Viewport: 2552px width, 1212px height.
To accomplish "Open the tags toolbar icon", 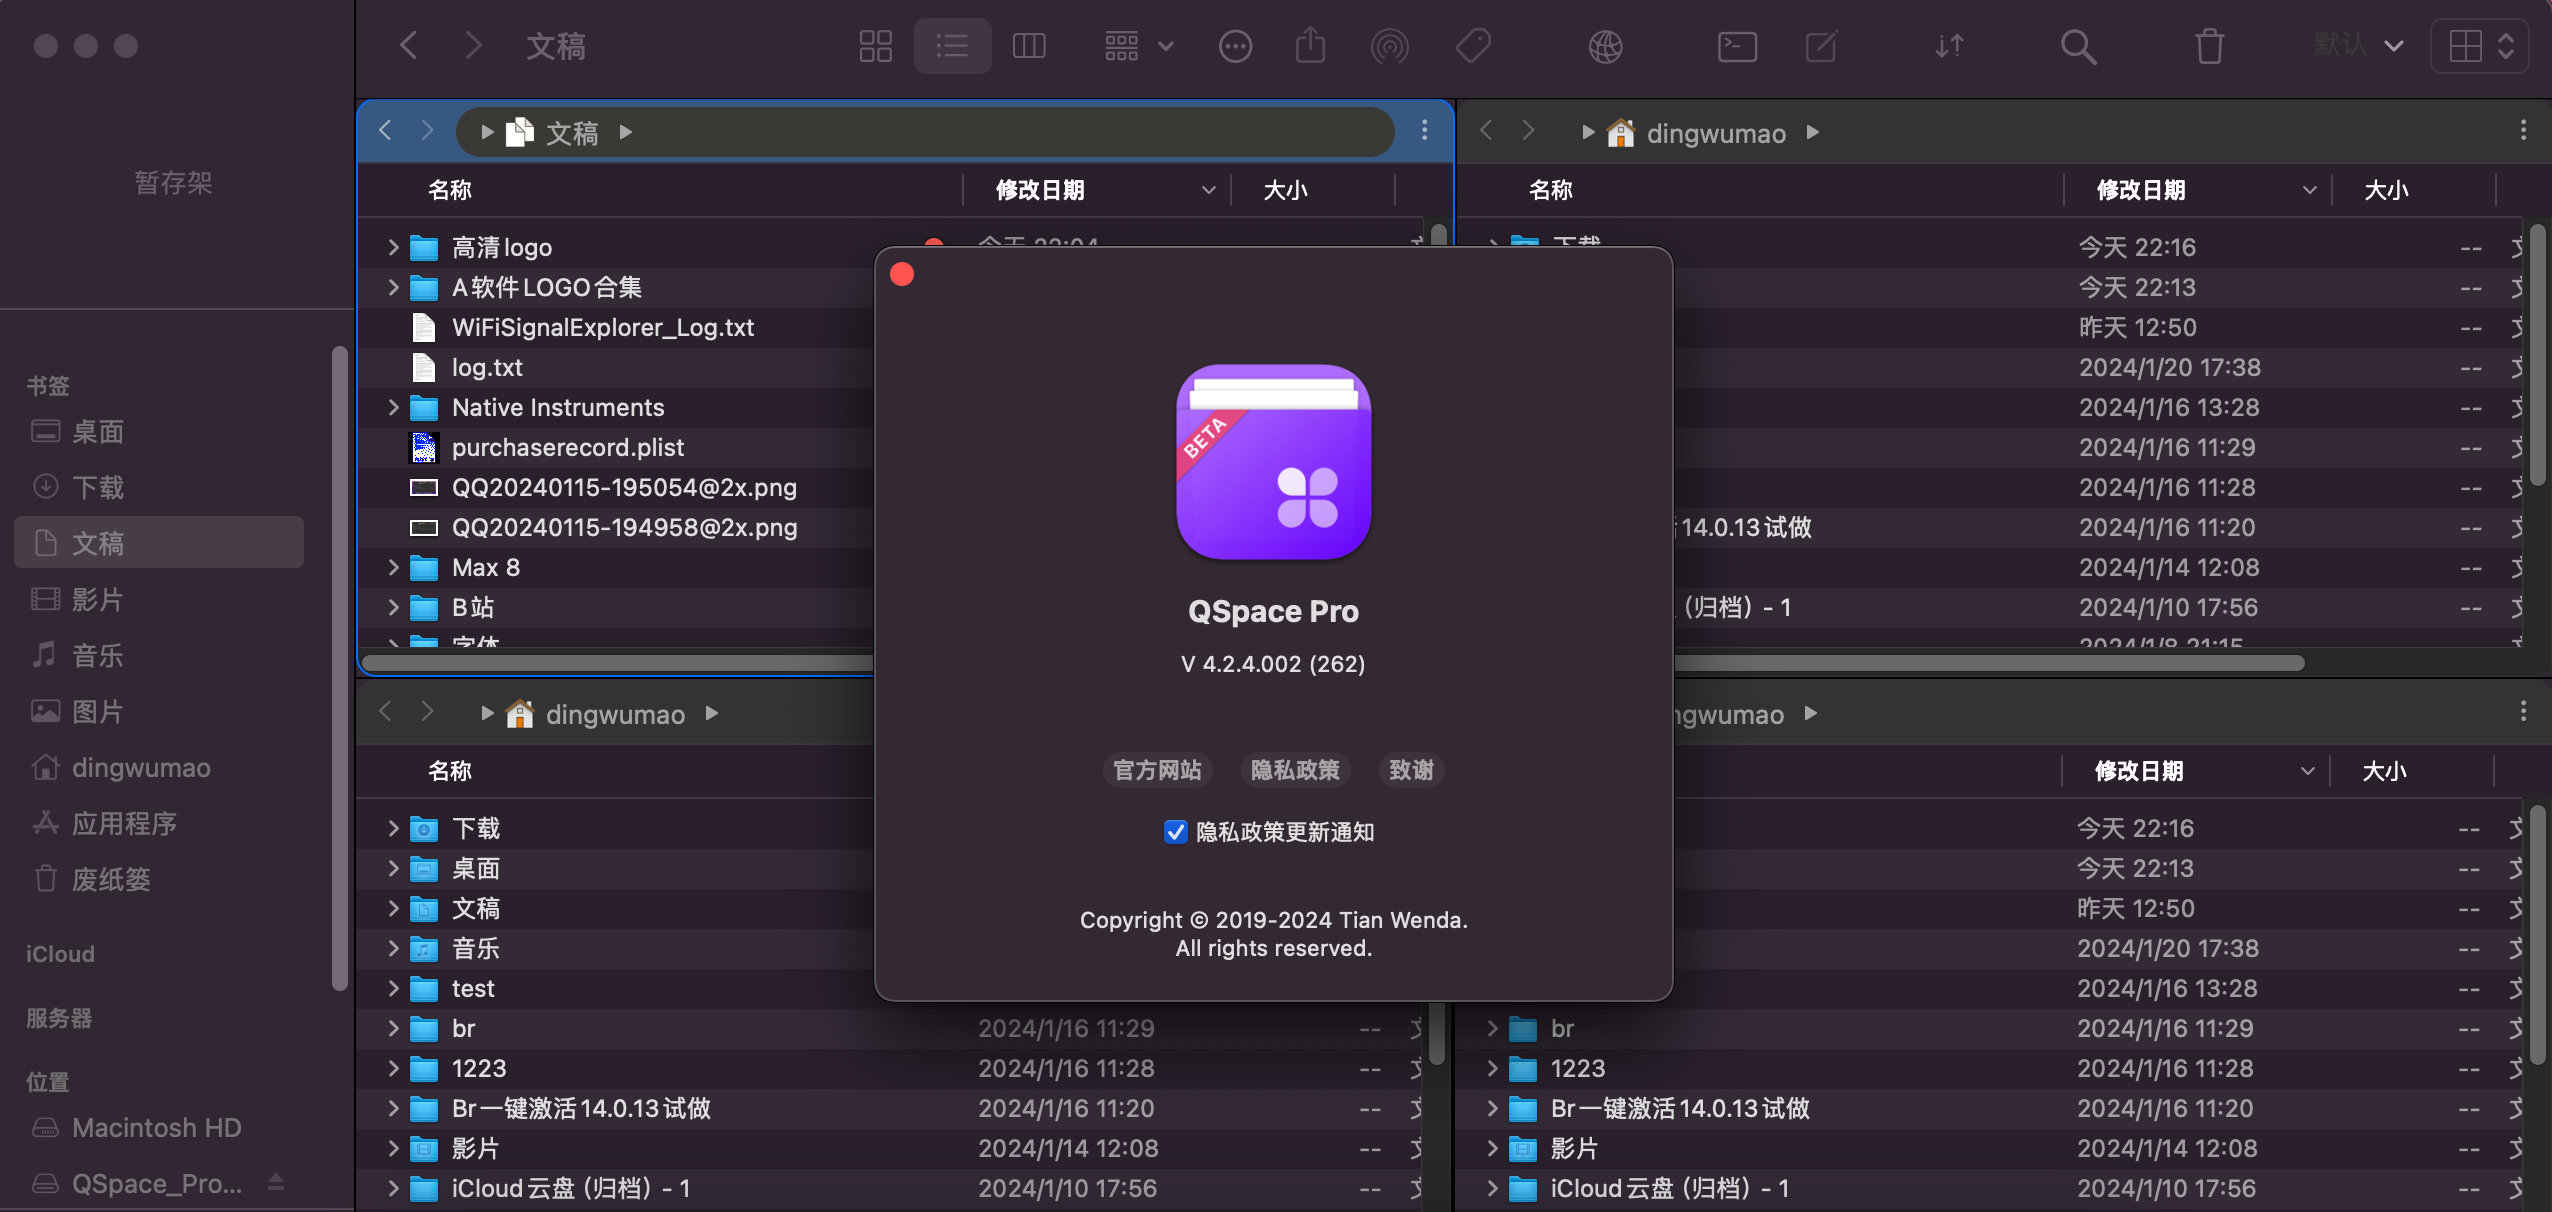I will (x=1473, y=46).
